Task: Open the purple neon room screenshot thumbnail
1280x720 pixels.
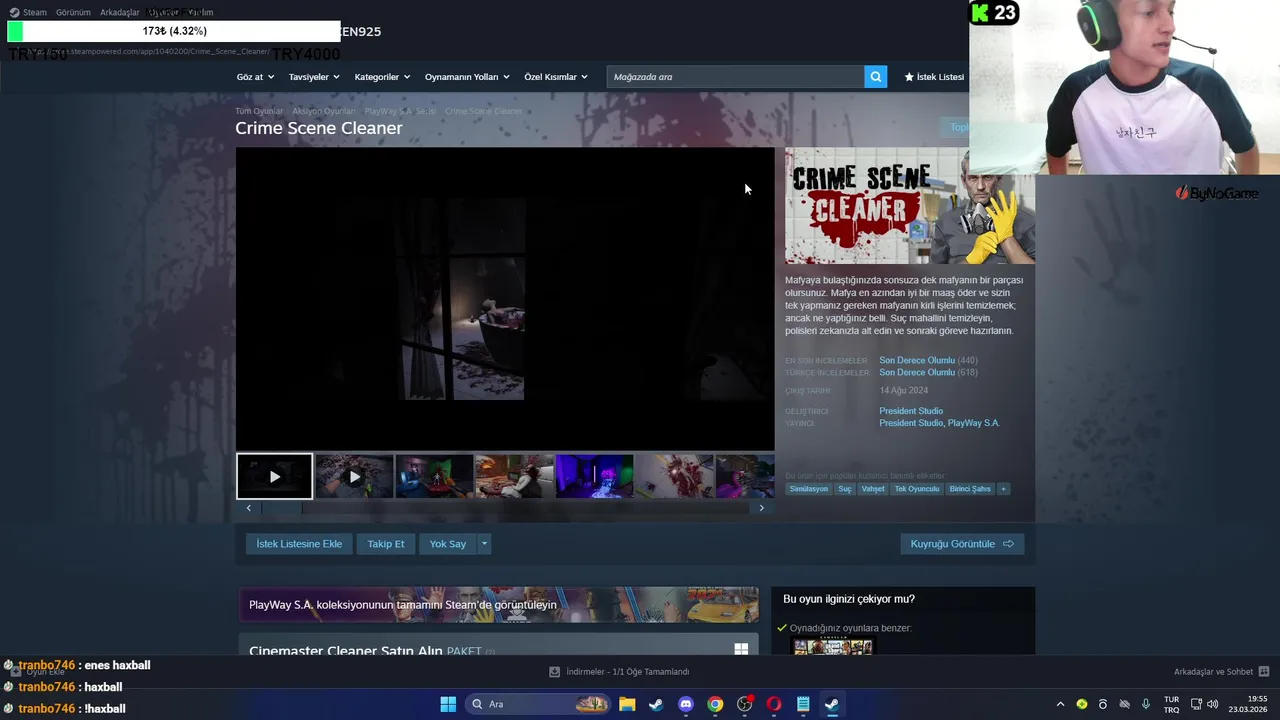Action: (594, 477)
